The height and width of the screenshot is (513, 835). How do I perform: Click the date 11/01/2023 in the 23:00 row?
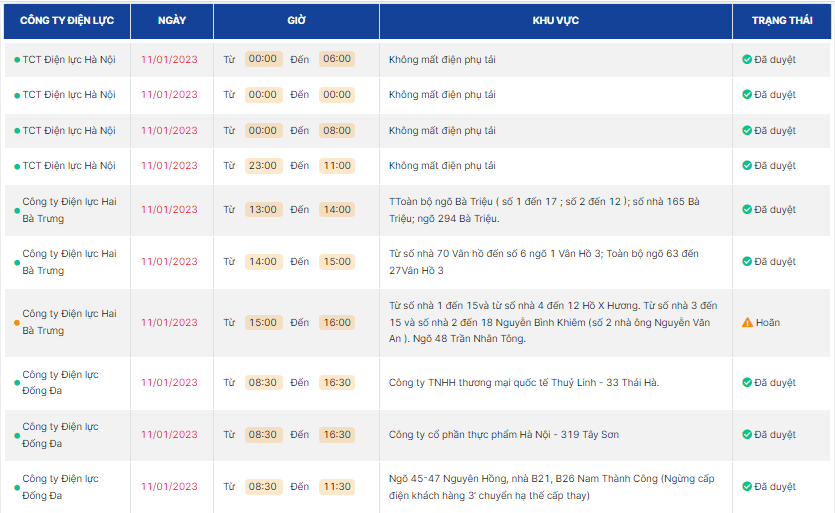pos(169,166)
